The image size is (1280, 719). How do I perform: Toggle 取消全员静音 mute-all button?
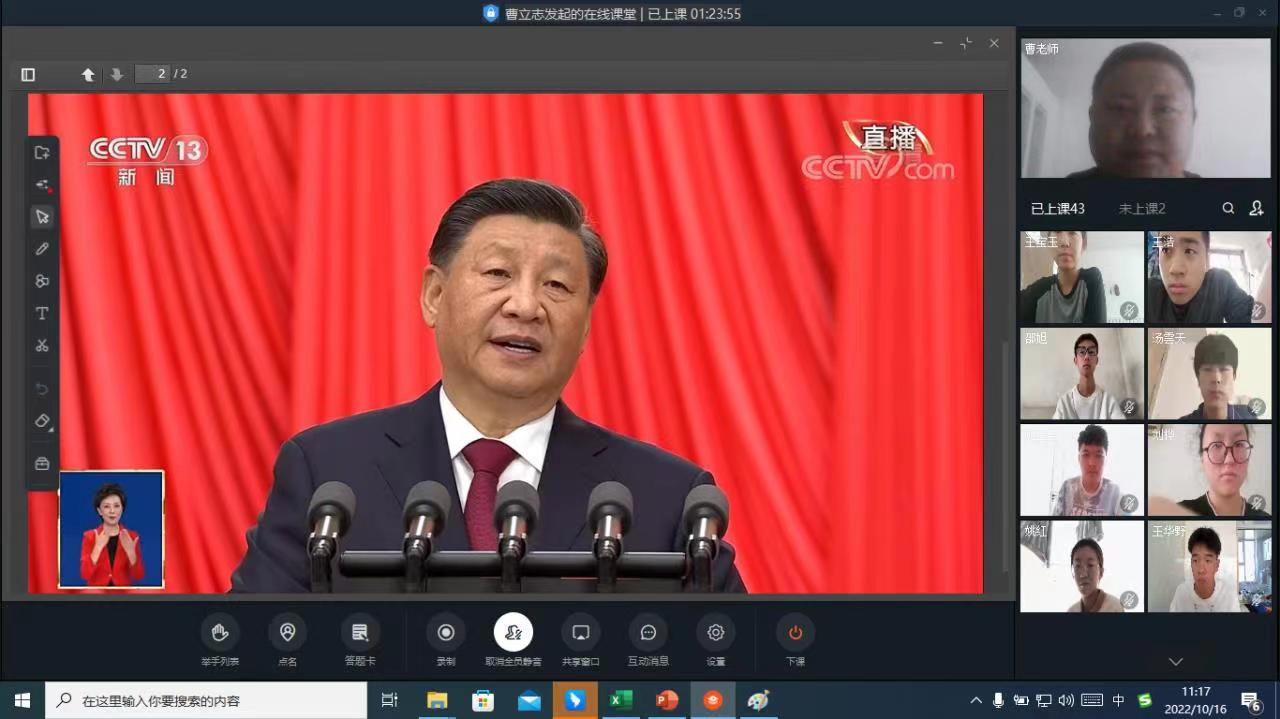(513, 633)
